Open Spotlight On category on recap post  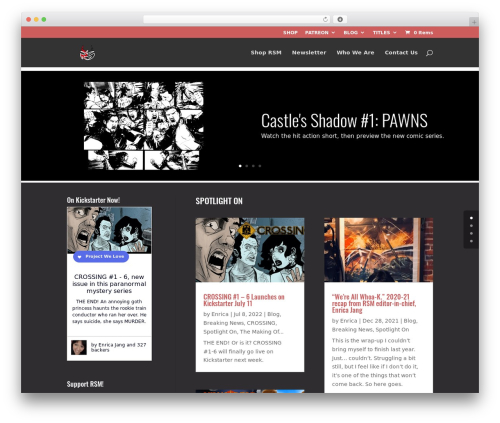pyautogui.click(x=392, y=329)
